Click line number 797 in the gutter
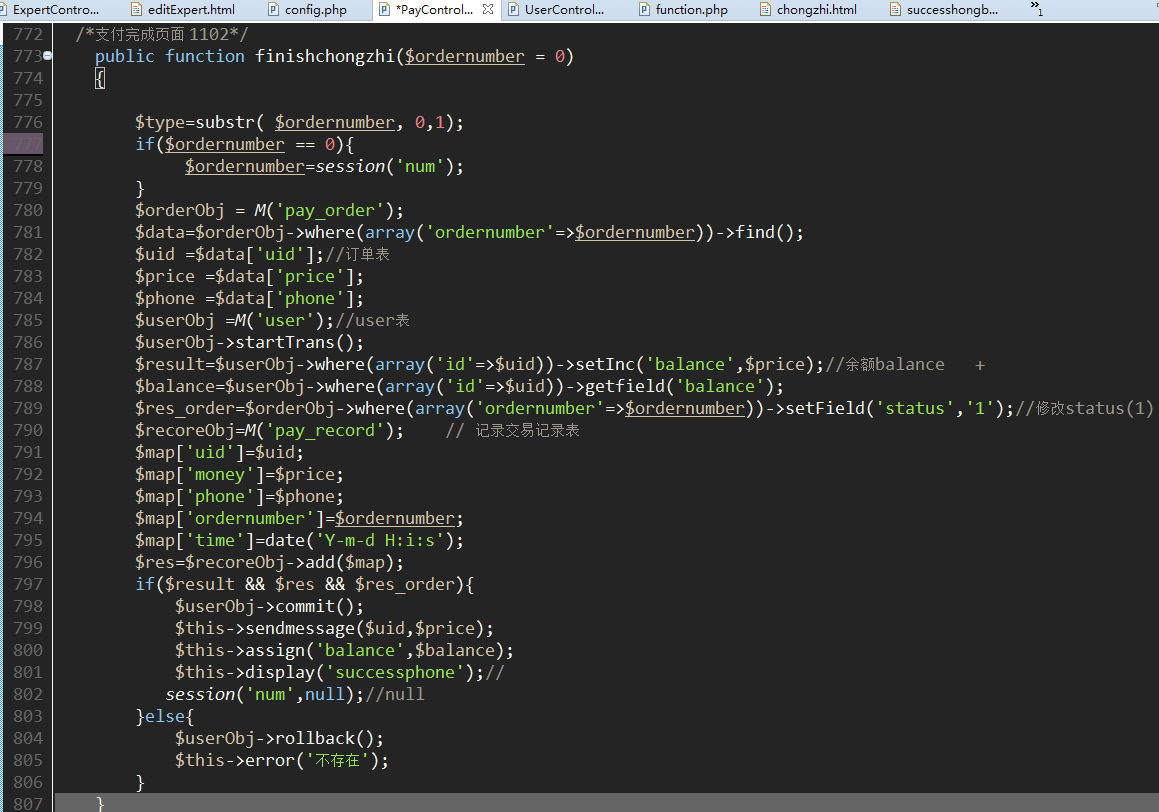The width and height of the screenshot is (1159, 812). click(x=28, y=584)
